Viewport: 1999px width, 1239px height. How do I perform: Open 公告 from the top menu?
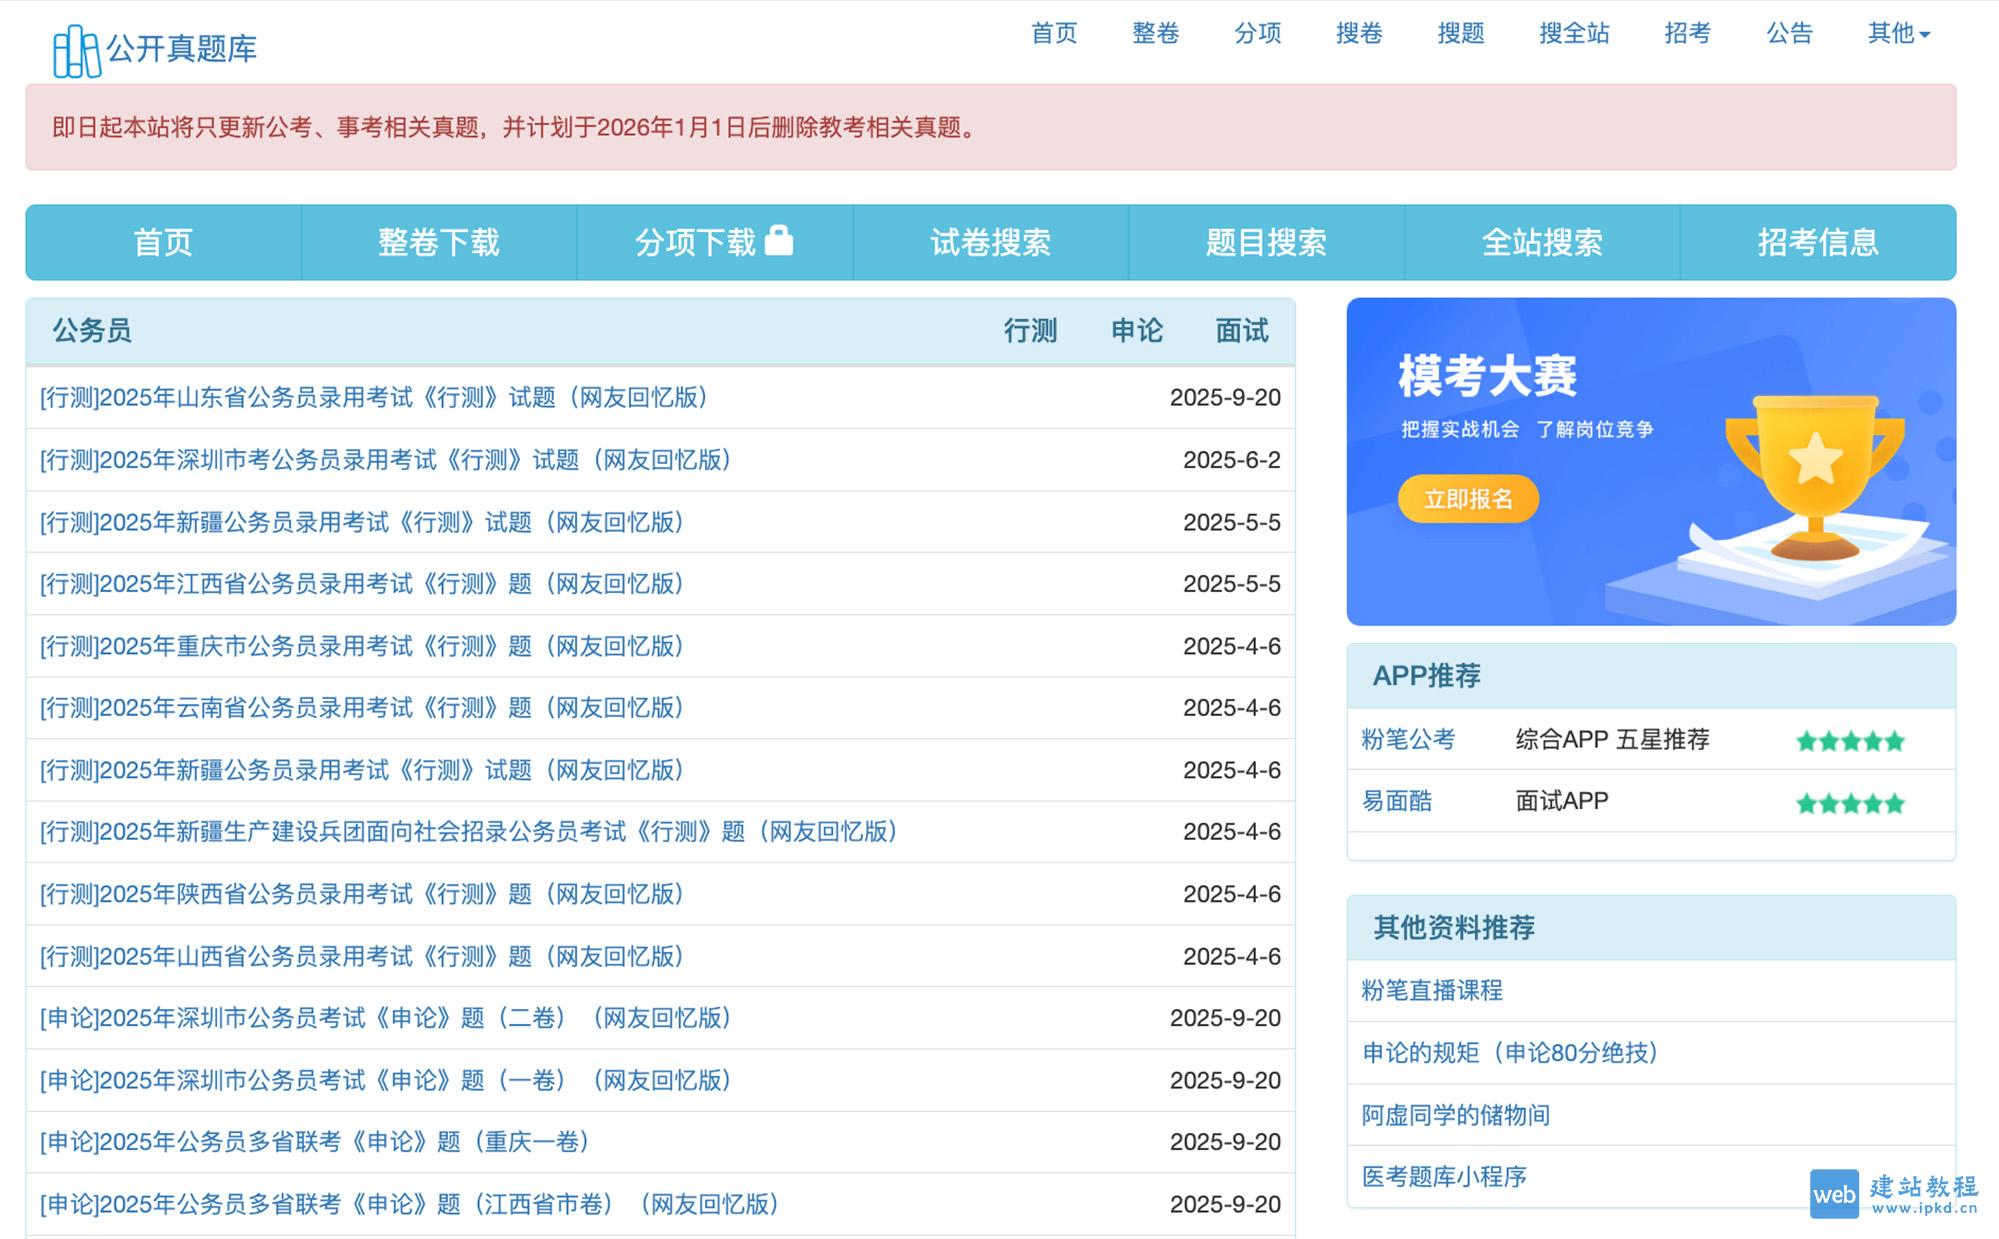pyautogui.click(x=1788, y=33)
